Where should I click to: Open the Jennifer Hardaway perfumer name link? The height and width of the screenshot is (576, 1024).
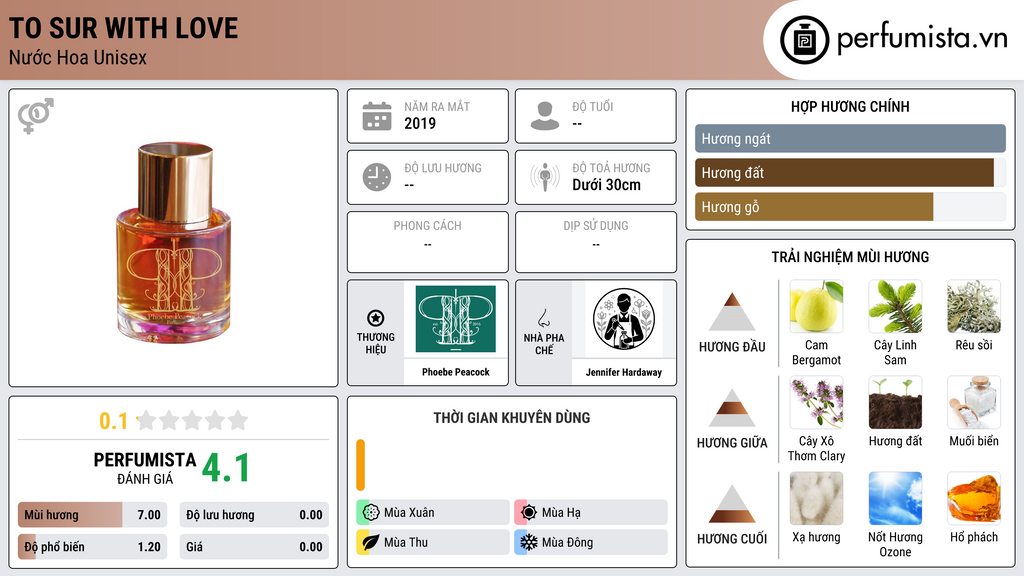click(x=624, y=372)
